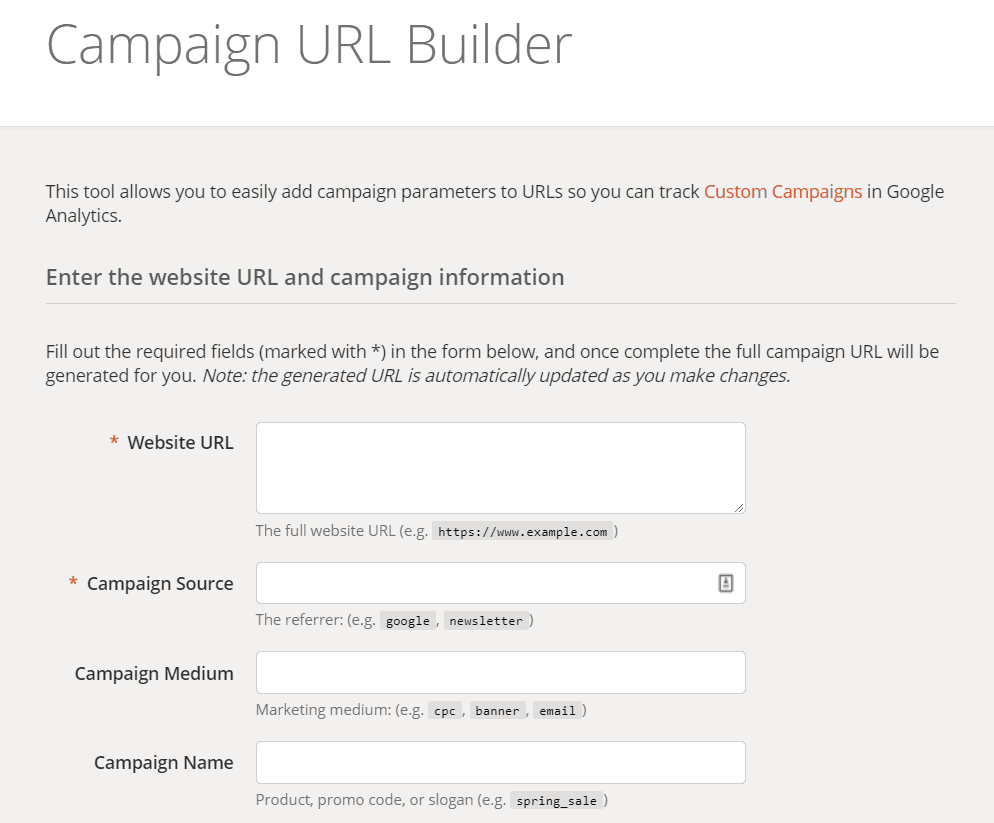The width and height of the screenshot is (994, 823).
Task: Select the https://www.example.com example snippet
Action: point(524,531)
